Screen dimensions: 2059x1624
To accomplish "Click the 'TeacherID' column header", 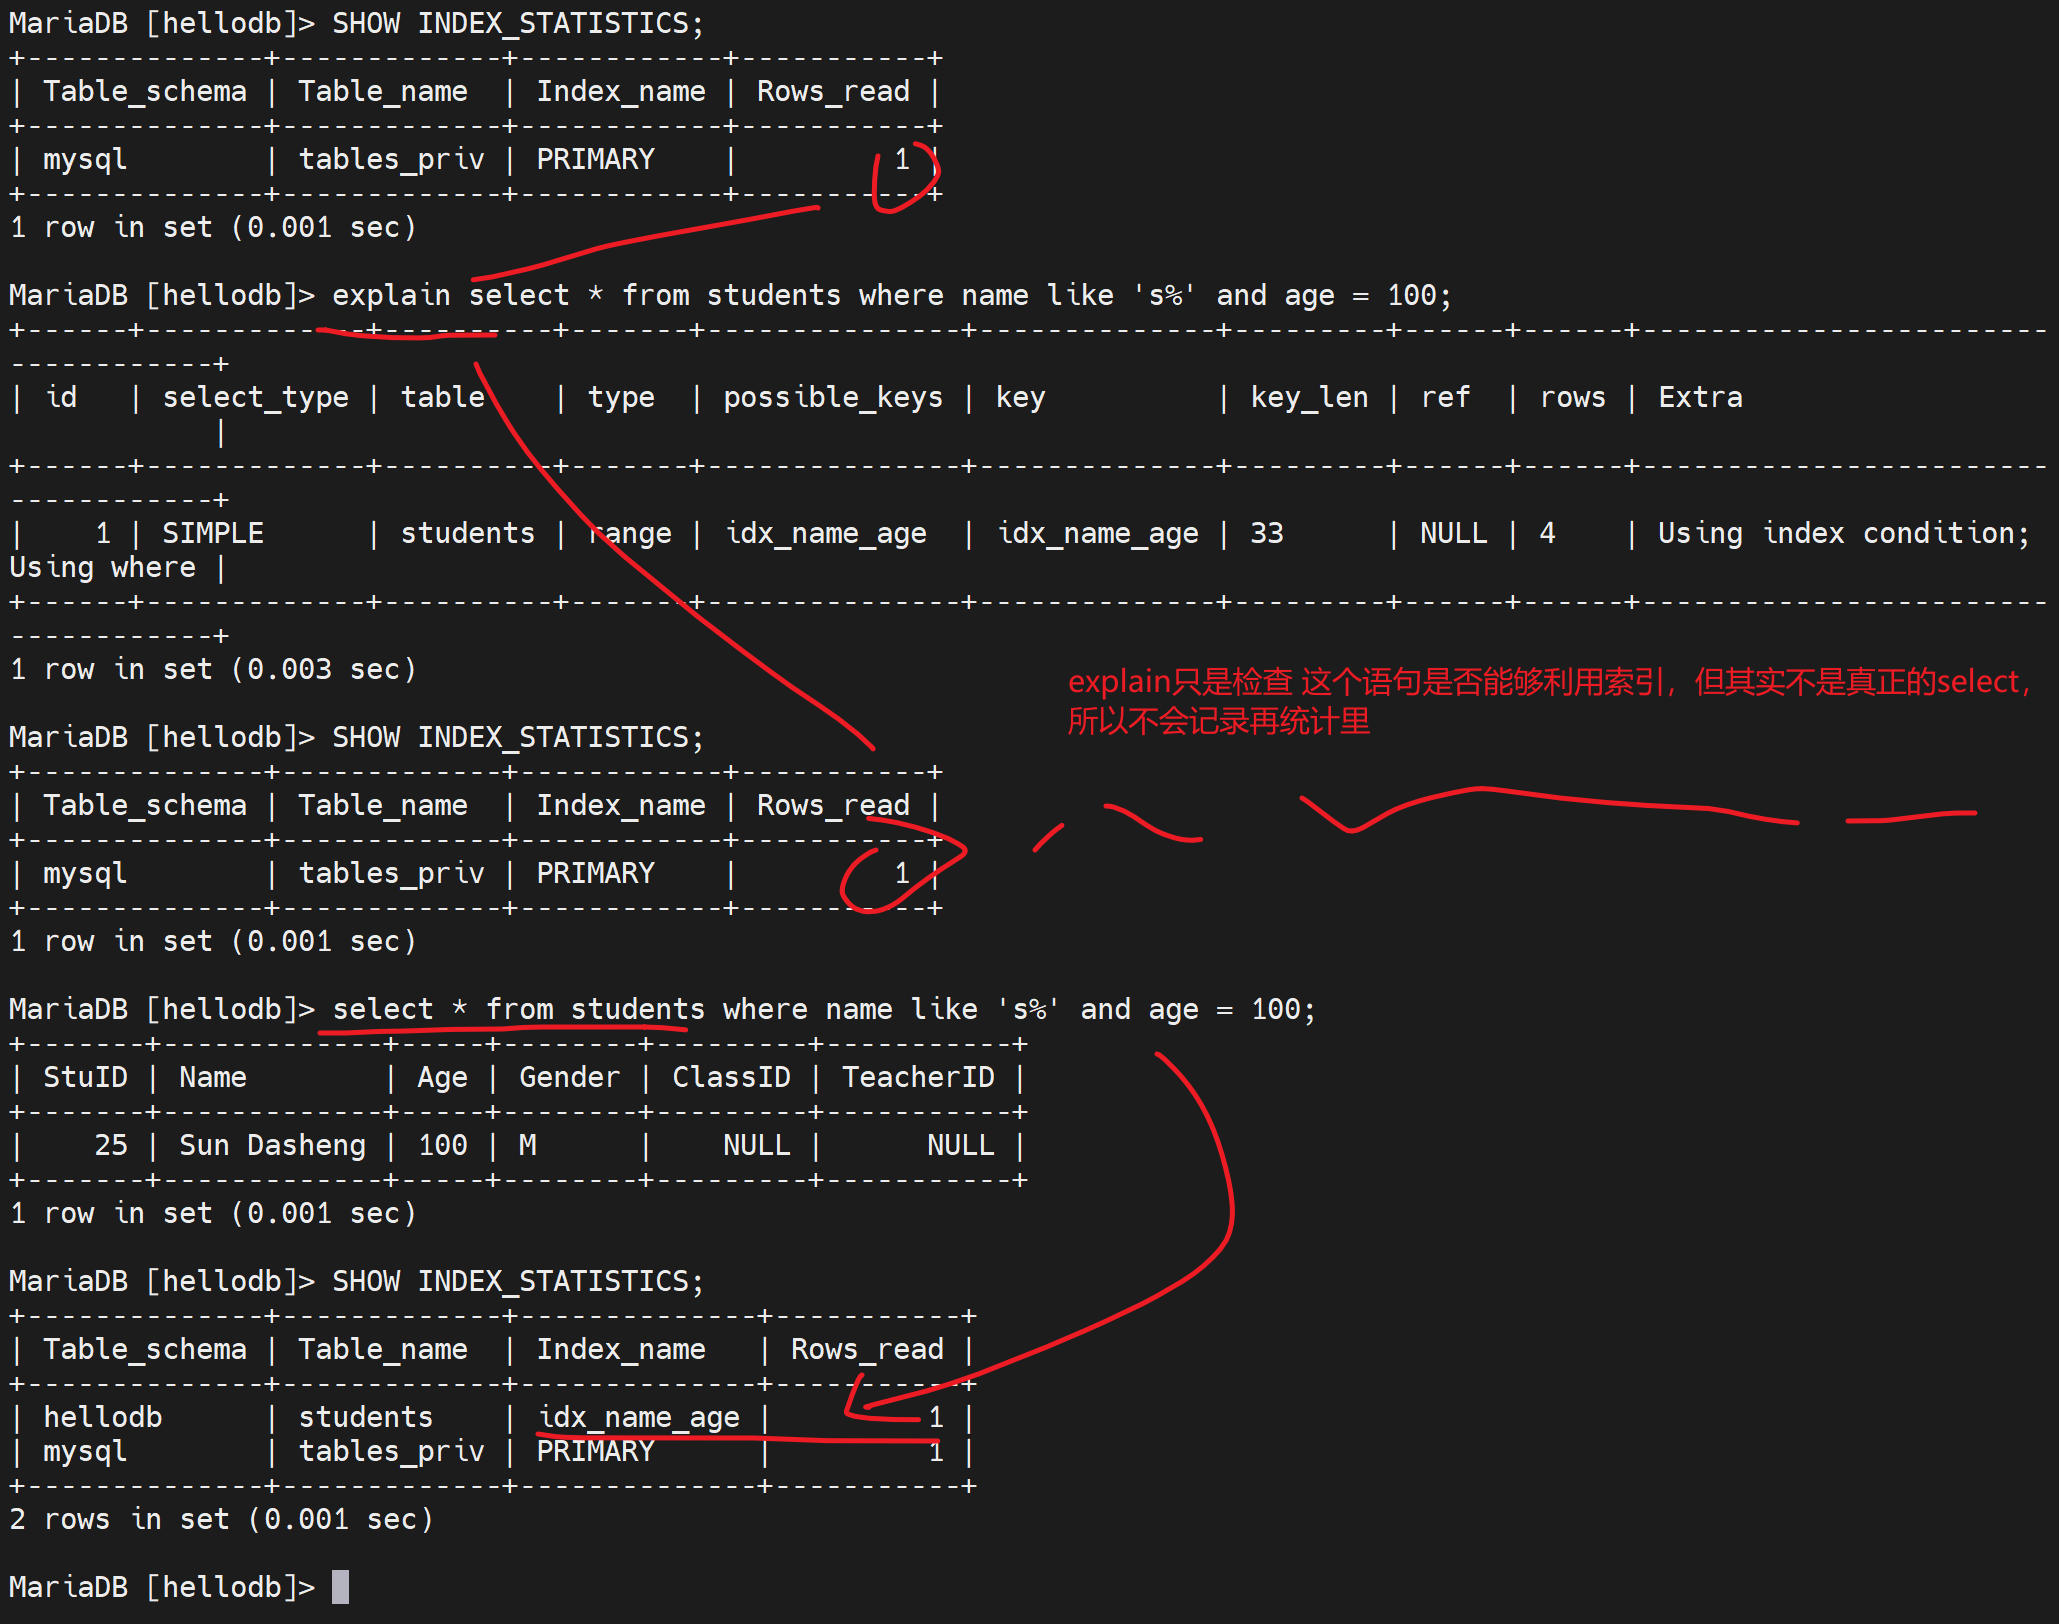I will point(917,1077).
